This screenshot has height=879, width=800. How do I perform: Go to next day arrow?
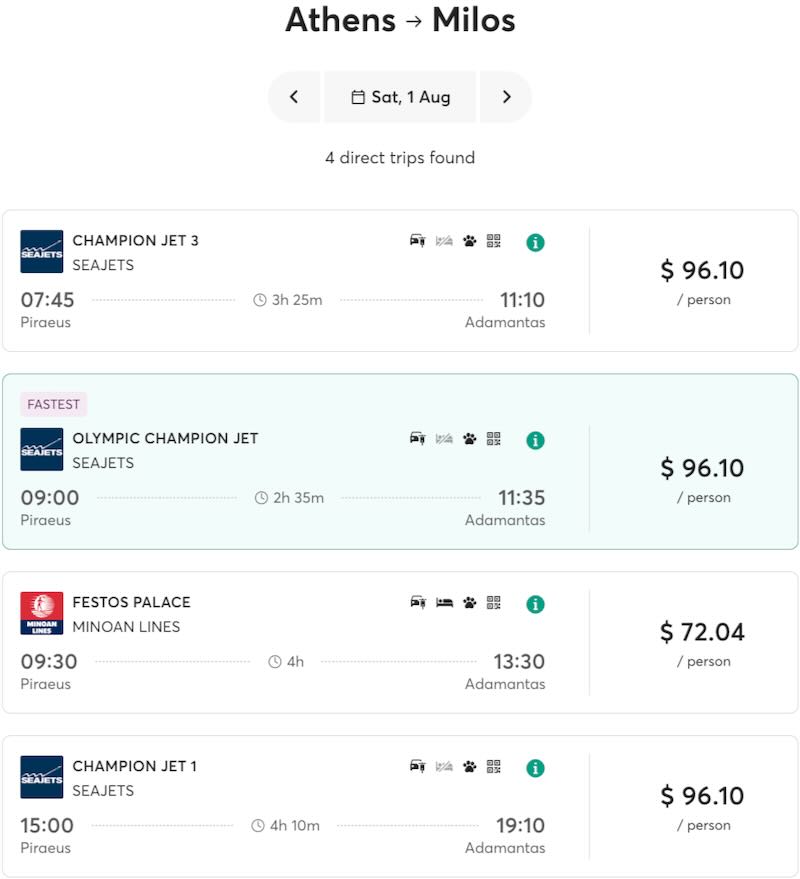506,97
